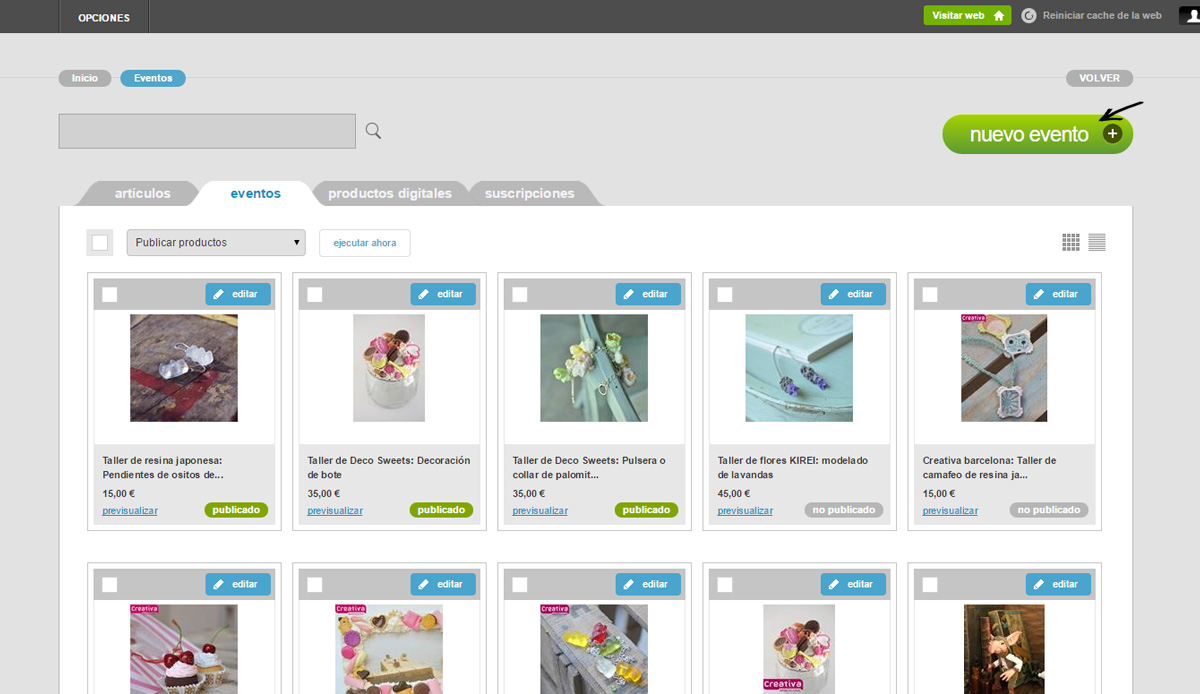Click the no publicado badge on the Creativa barcelona card
Screen dimensions: 1200x694
[1049, 510]
